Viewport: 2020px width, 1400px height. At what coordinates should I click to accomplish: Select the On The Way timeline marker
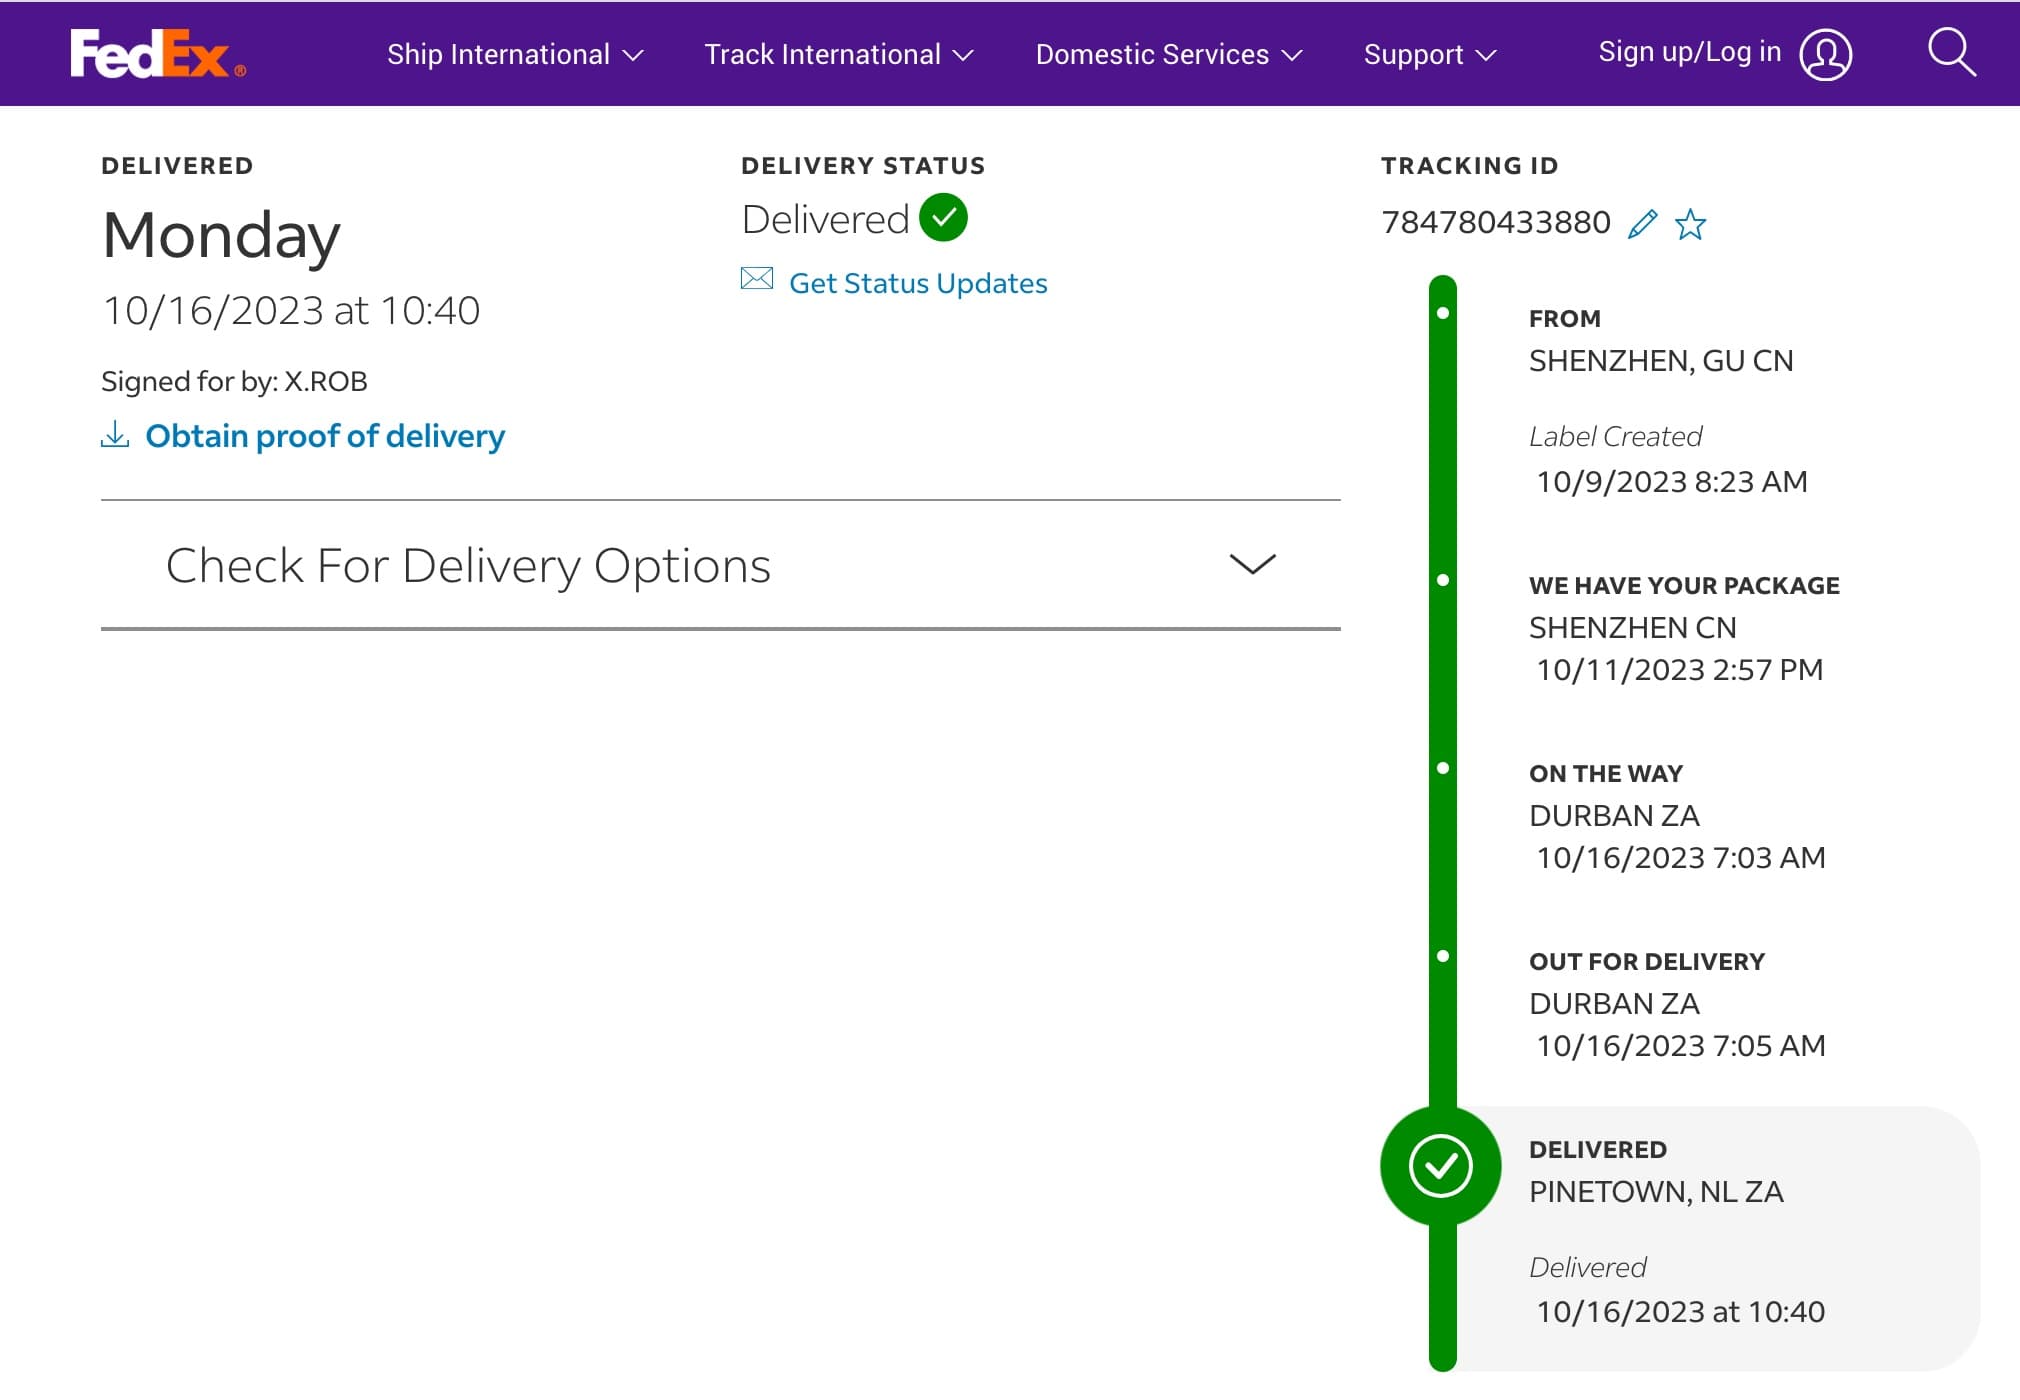[x=1443, y=768]
